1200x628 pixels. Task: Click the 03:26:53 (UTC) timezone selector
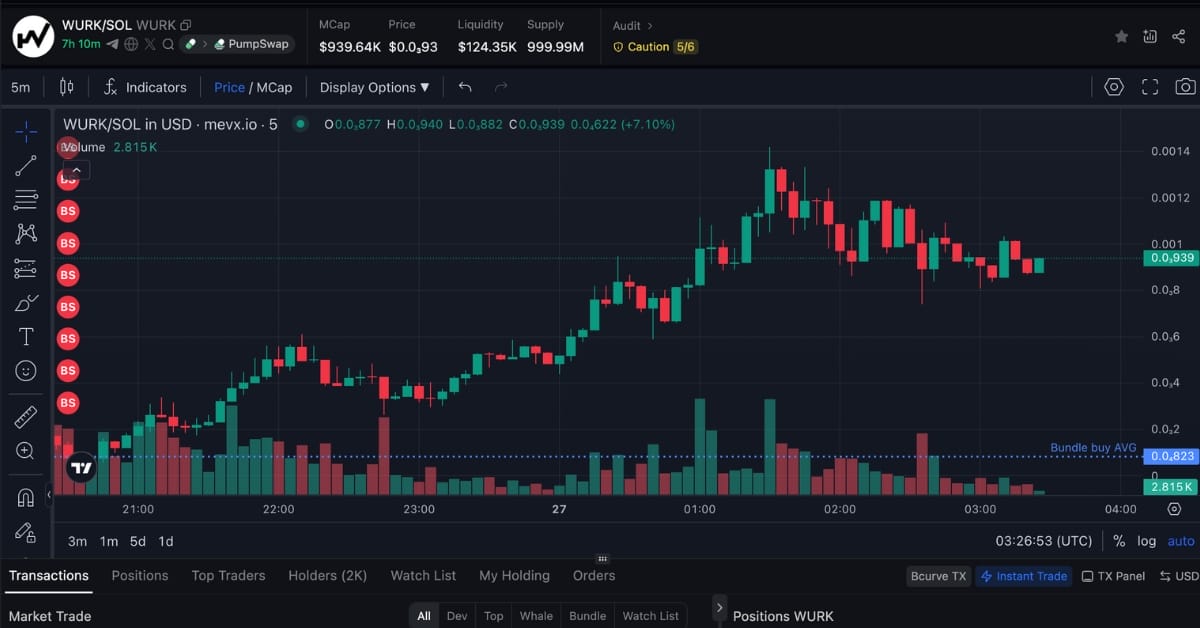[1044, 541]
